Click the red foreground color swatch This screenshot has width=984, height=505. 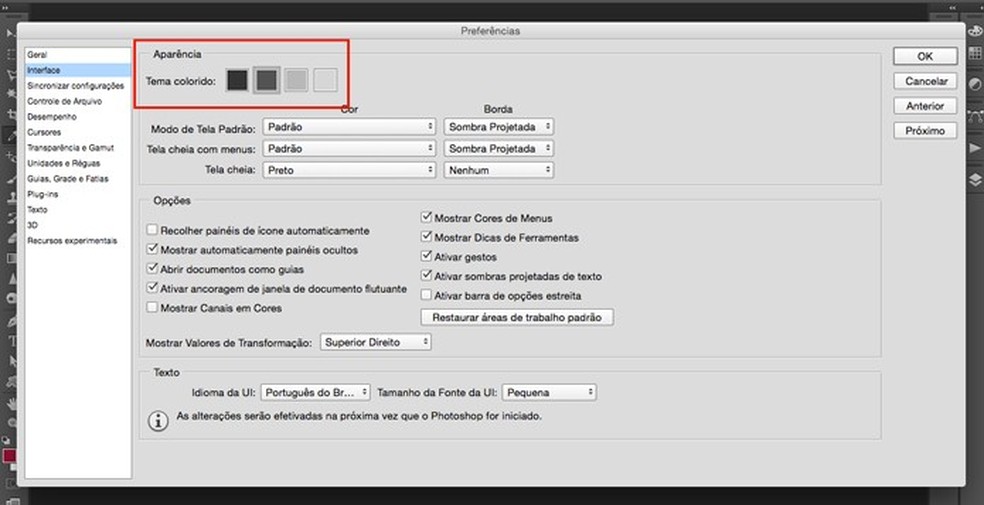click(8, 456)
